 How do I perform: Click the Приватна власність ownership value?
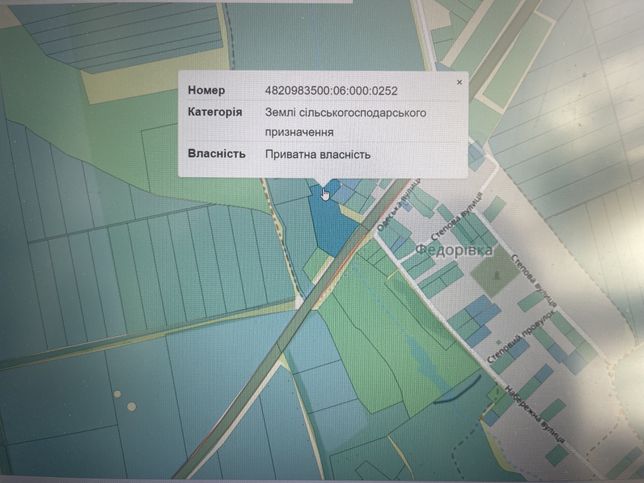(317, 154)
